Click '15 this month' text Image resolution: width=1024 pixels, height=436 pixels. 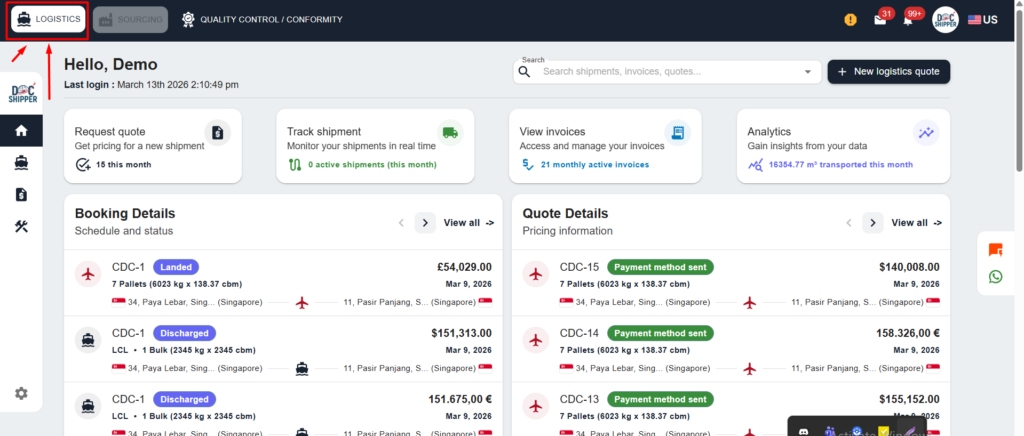(123, 164)
